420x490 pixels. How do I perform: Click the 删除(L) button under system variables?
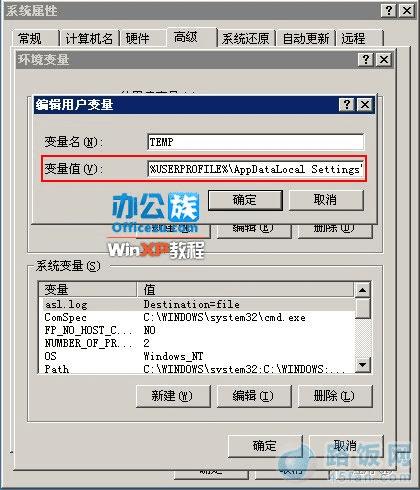[x=335, y=396]
